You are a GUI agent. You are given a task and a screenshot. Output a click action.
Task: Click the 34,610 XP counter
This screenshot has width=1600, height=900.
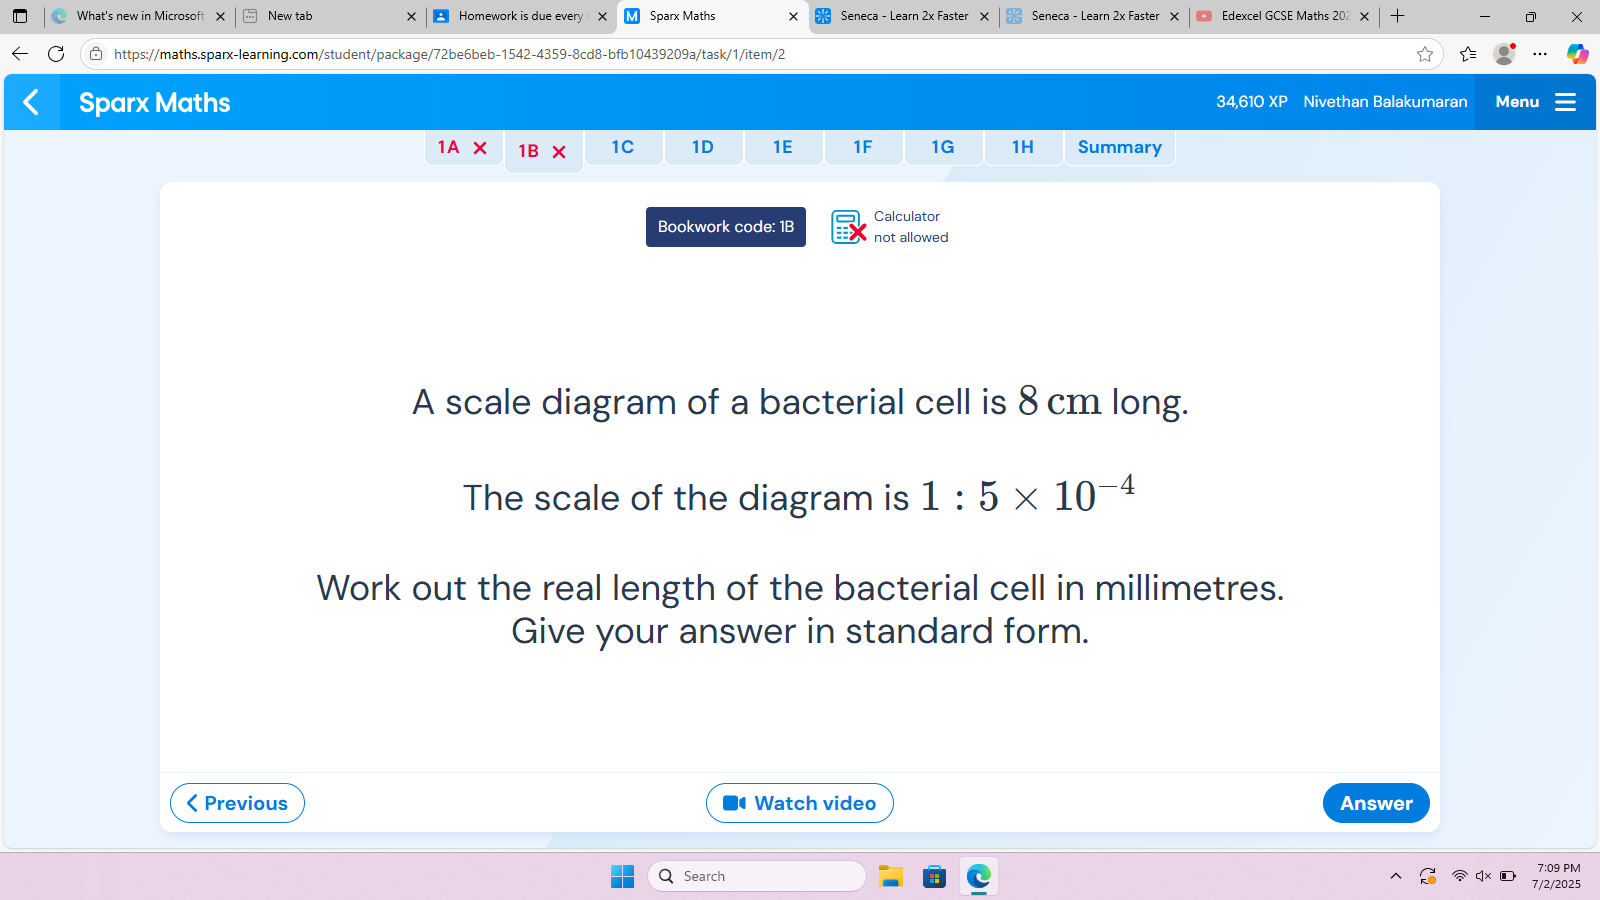click(1252, 102)
